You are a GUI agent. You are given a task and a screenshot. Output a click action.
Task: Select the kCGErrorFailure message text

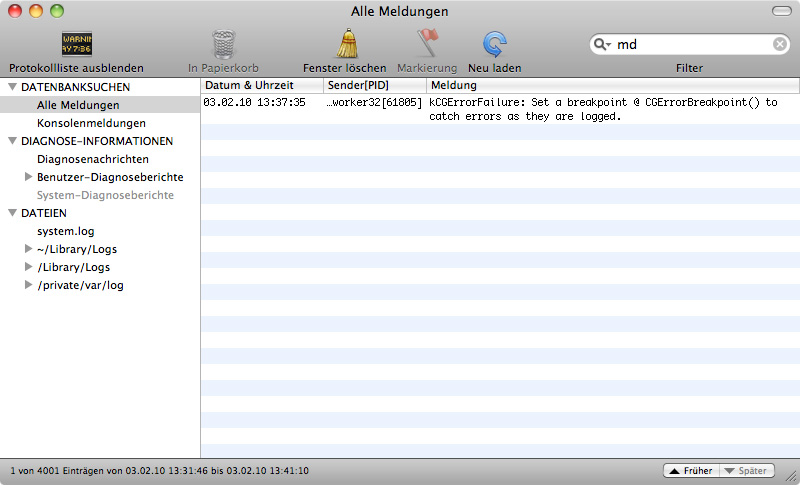coord(603,109)
